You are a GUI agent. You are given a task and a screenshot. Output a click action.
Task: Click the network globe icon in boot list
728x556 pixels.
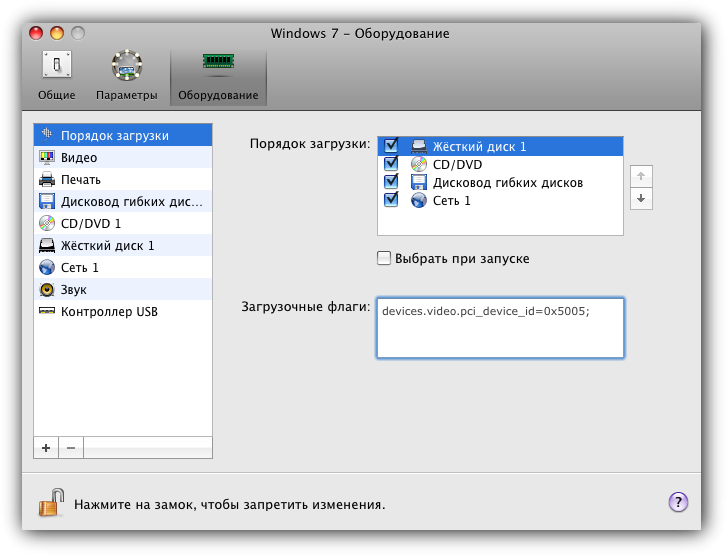click(x=419, y=200)
